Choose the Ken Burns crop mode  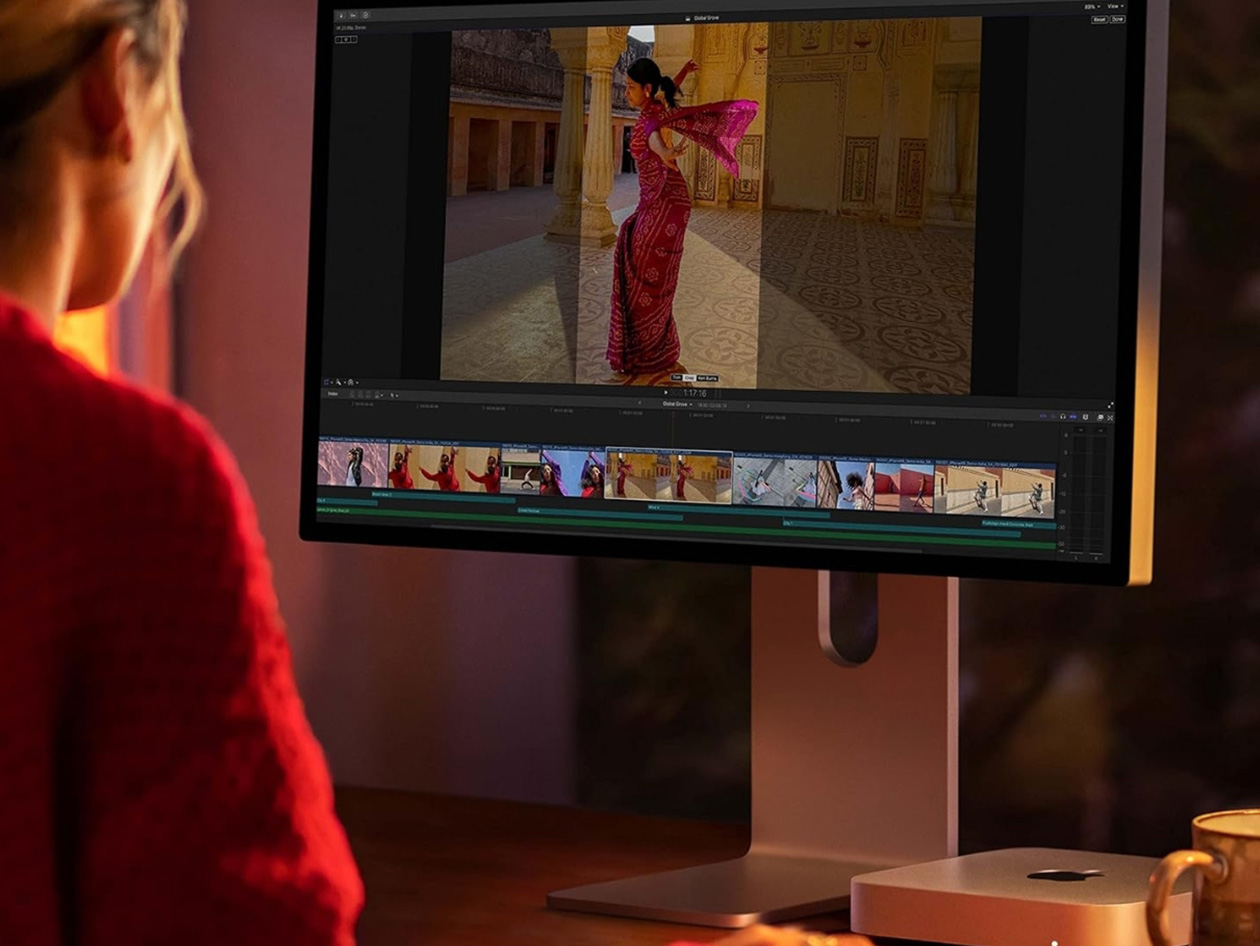pyautogui.click(x=707, y=378)
